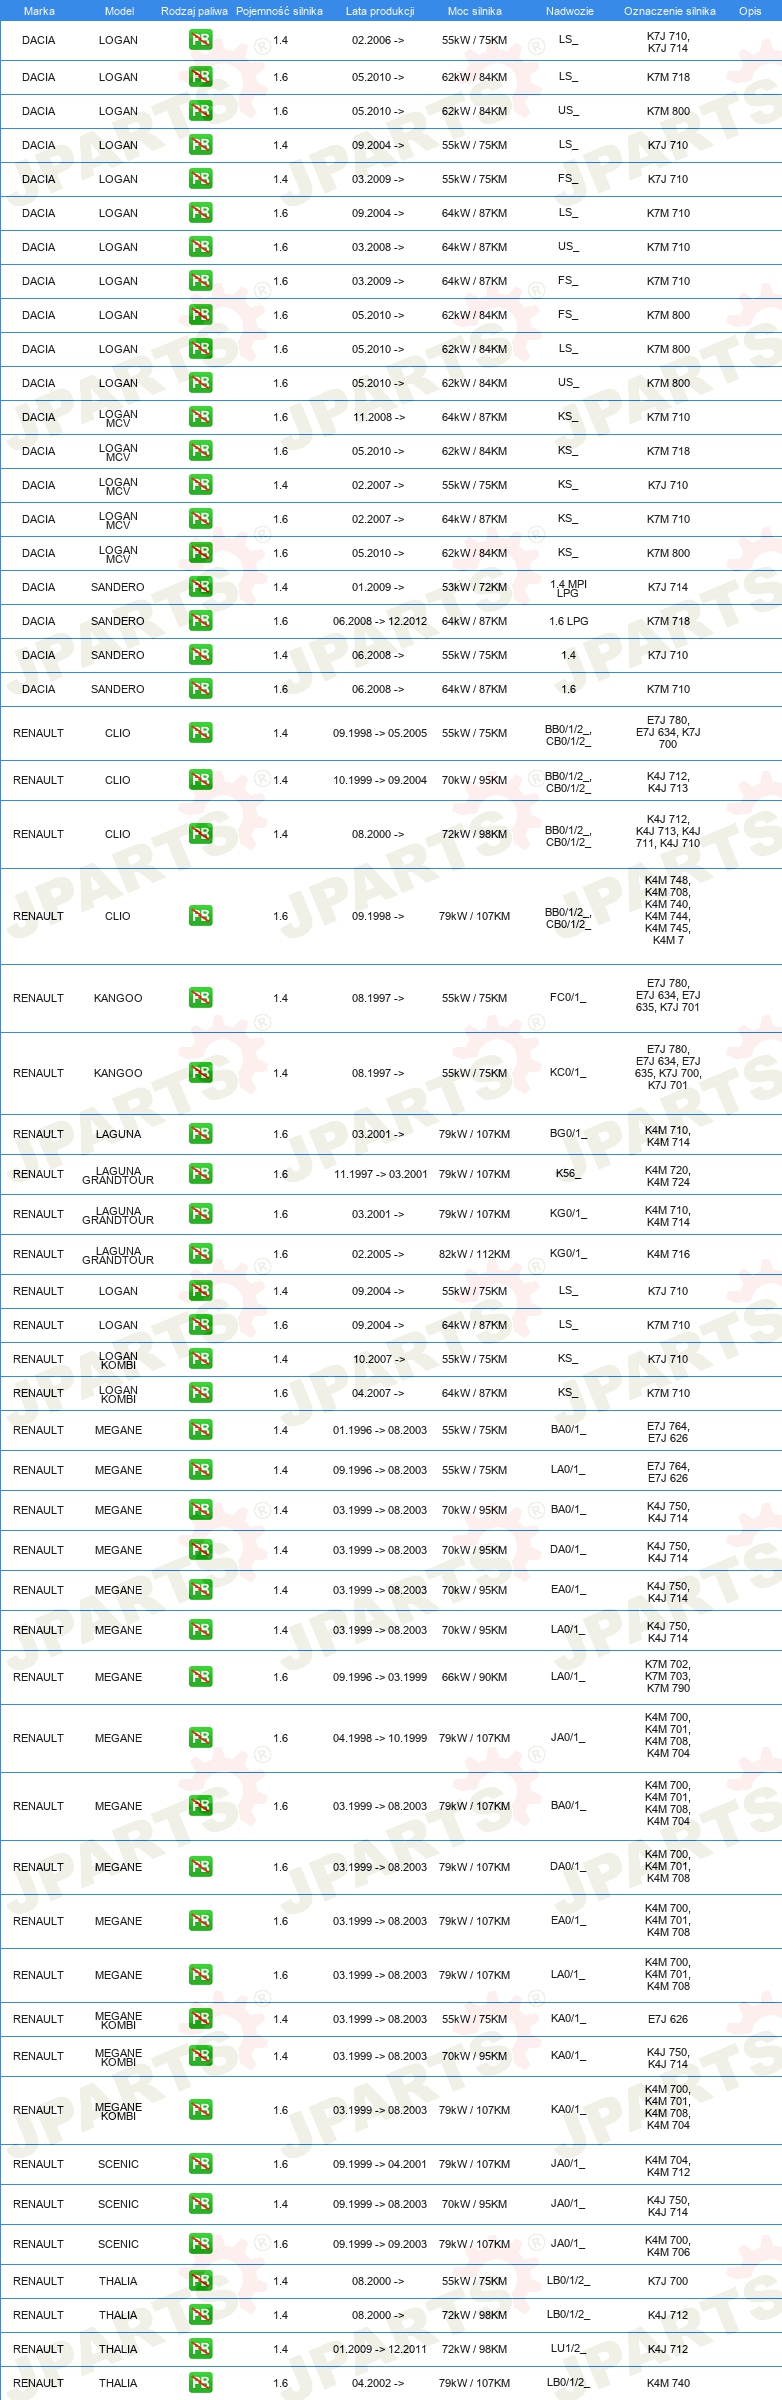The height and width of the screenshot is (2400, 782).
Task: Click fuel icon in Logan MCV 11.2008 row
Action: point(200,417)
